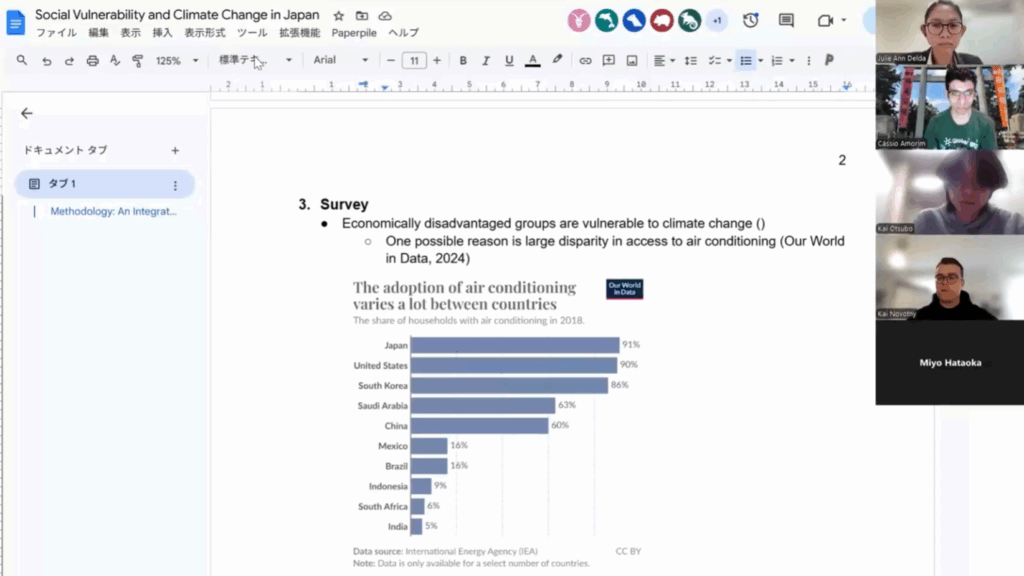This screenshot has height=576, width=1024.
Task: Star this document
Action: coord(339,16)
